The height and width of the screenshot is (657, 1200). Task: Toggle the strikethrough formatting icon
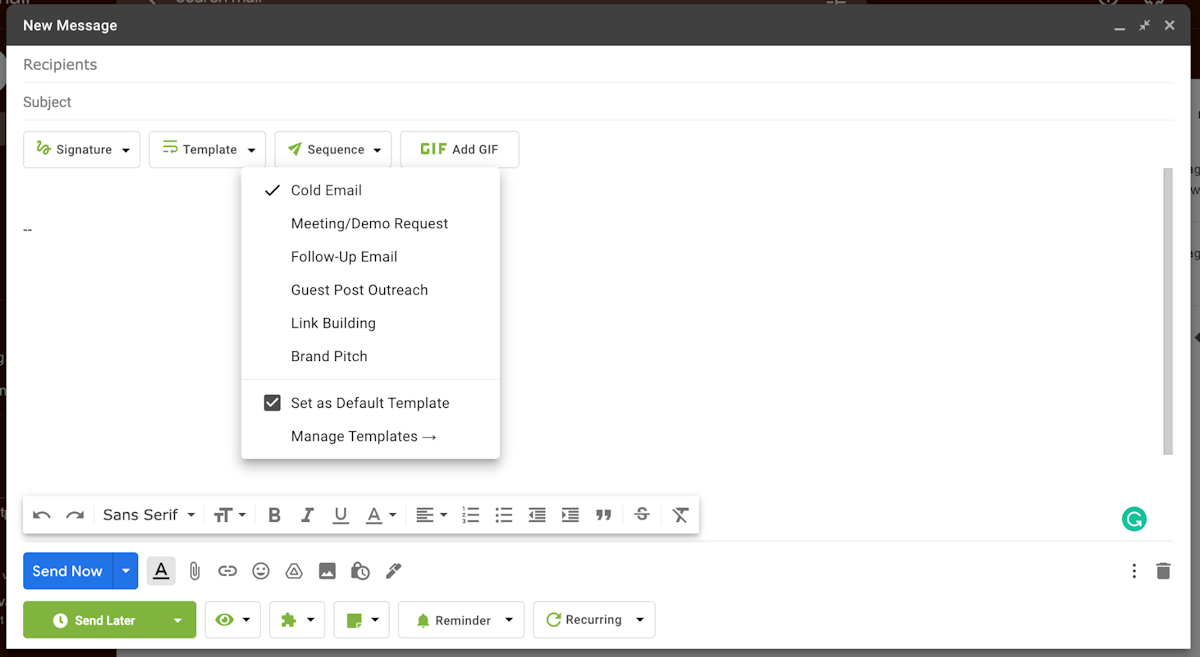click(642, 514)
